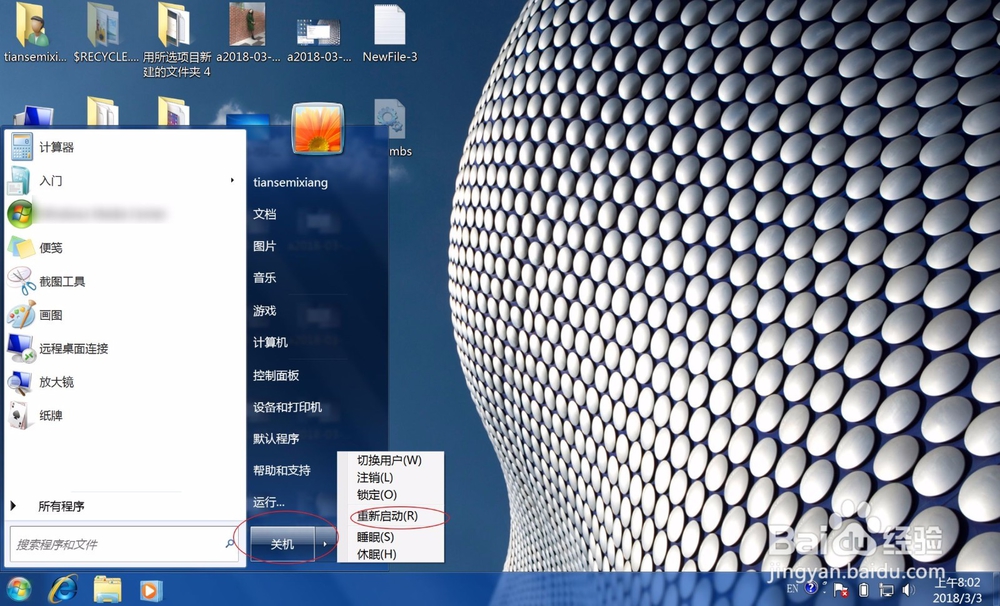Open 游戏 games link
This screenshot has width=1000, height=606.
[x=265, y=311]
